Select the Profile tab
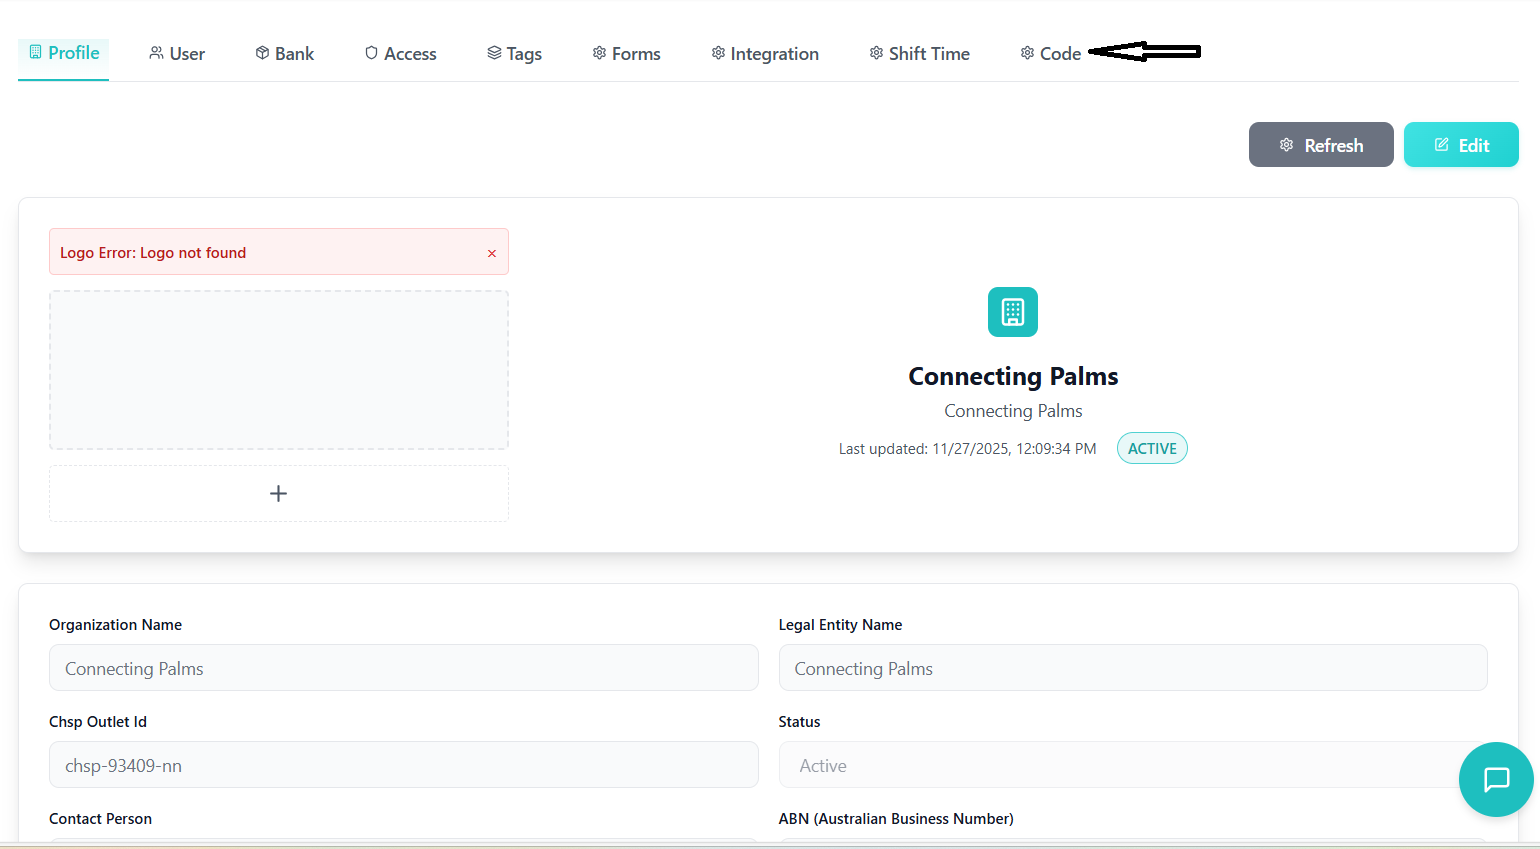Screen dimensions: 1540x849 64,53
